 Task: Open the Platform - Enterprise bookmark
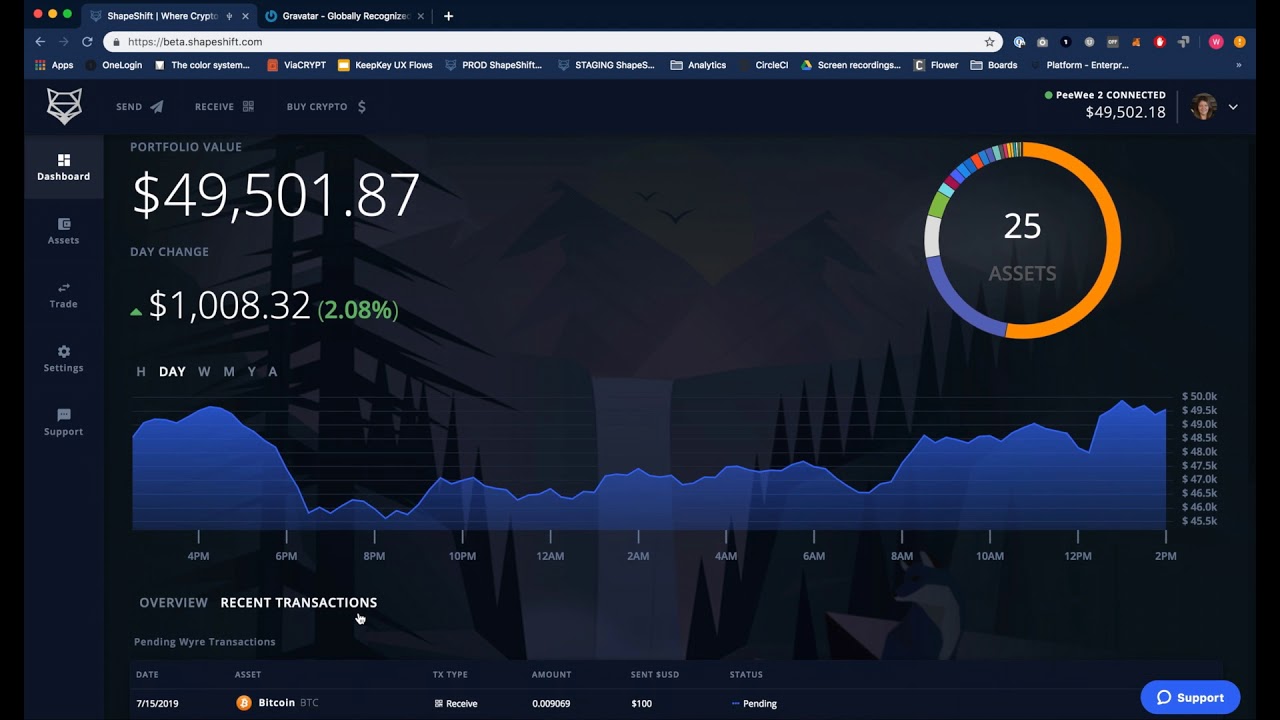click(x=1079, y=65)
